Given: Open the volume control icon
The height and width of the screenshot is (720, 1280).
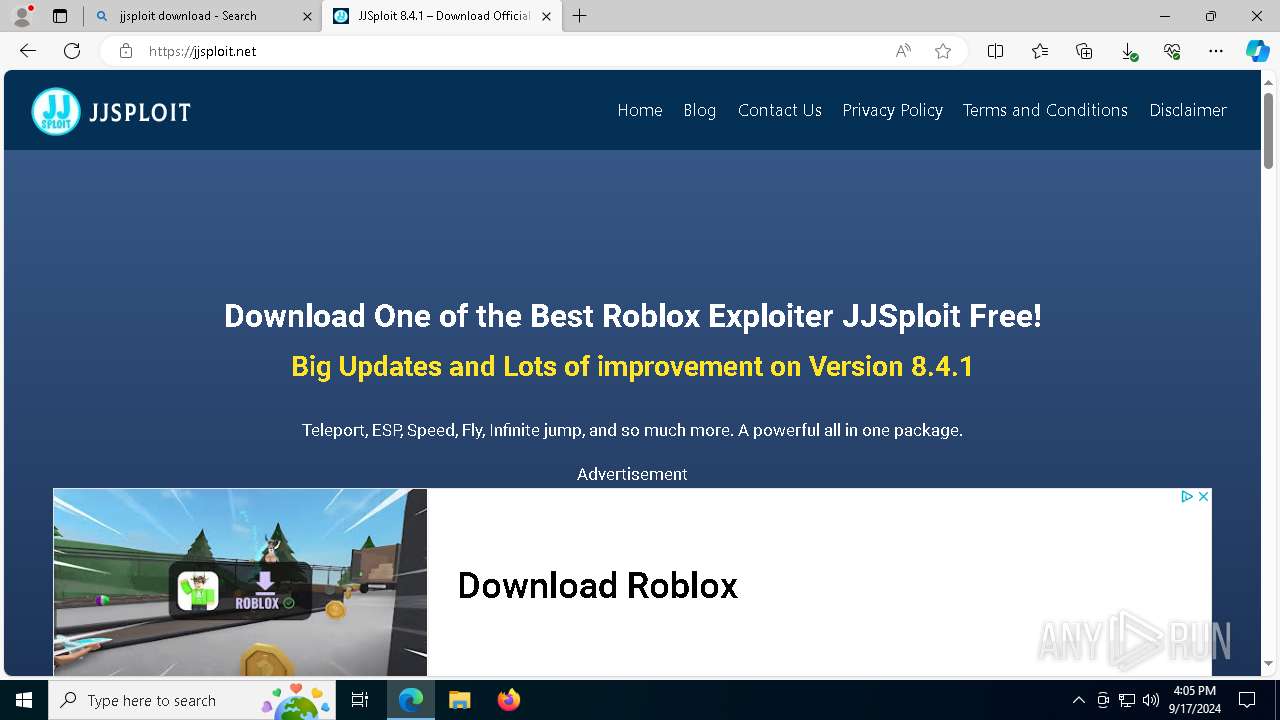Looking at the screenshot, I should [1151, 700].
